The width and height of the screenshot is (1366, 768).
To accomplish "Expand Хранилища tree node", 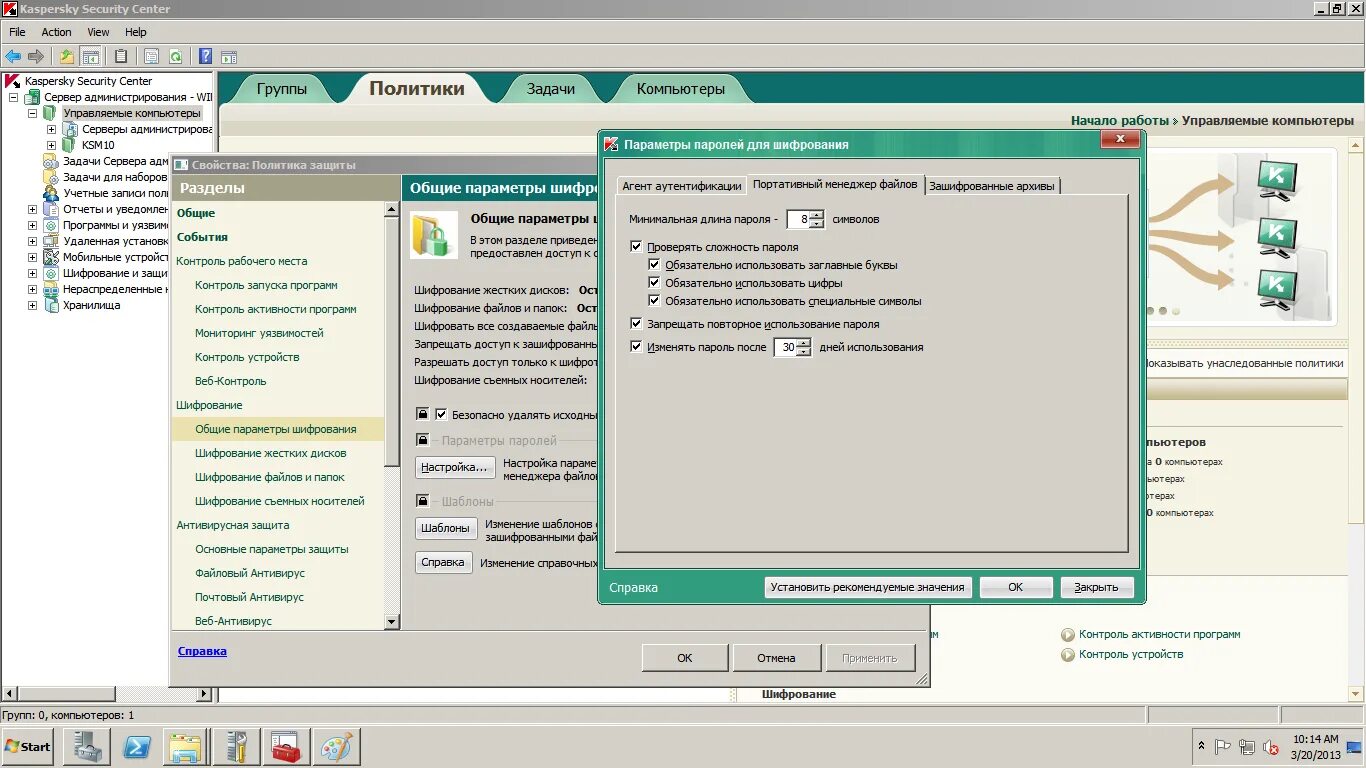I will tap(32, 305).
